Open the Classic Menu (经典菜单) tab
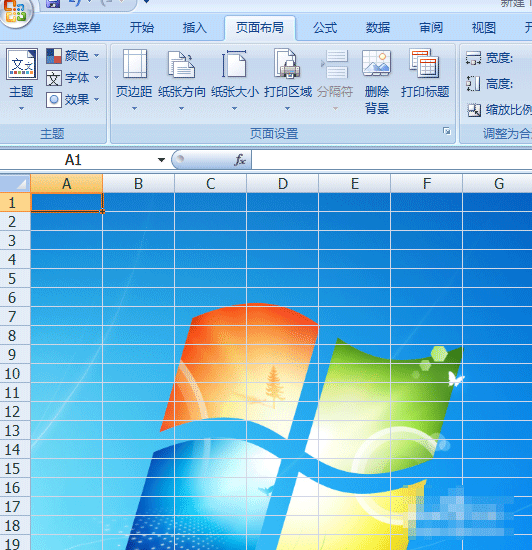 [x=77, y=28]
